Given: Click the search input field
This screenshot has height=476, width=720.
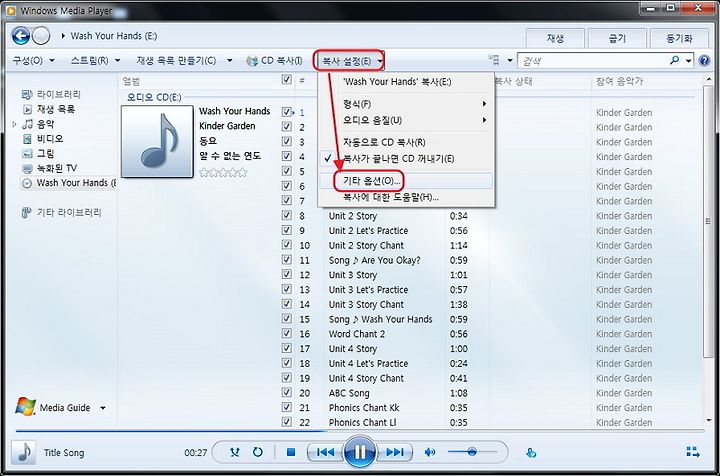Looking at the screenshot, I should pyautogui.click(x=592, y=61).
